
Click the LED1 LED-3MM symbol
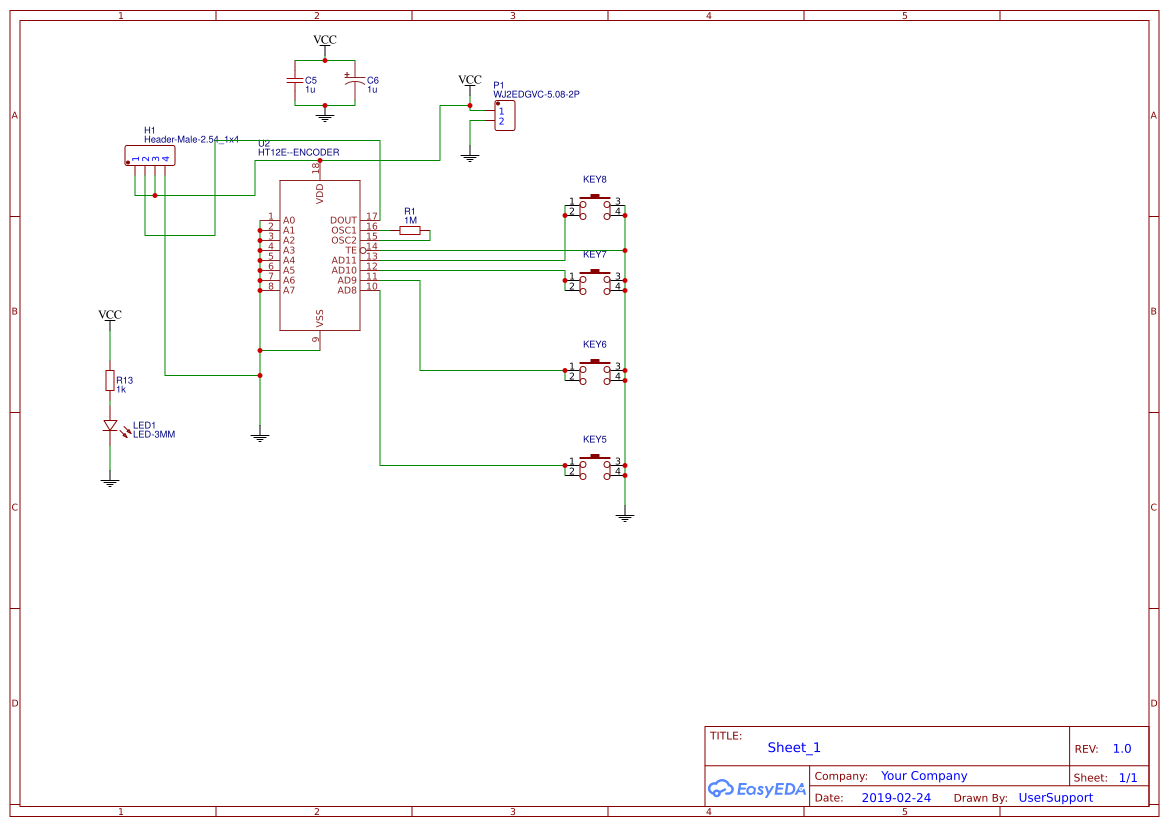point(110,425)
